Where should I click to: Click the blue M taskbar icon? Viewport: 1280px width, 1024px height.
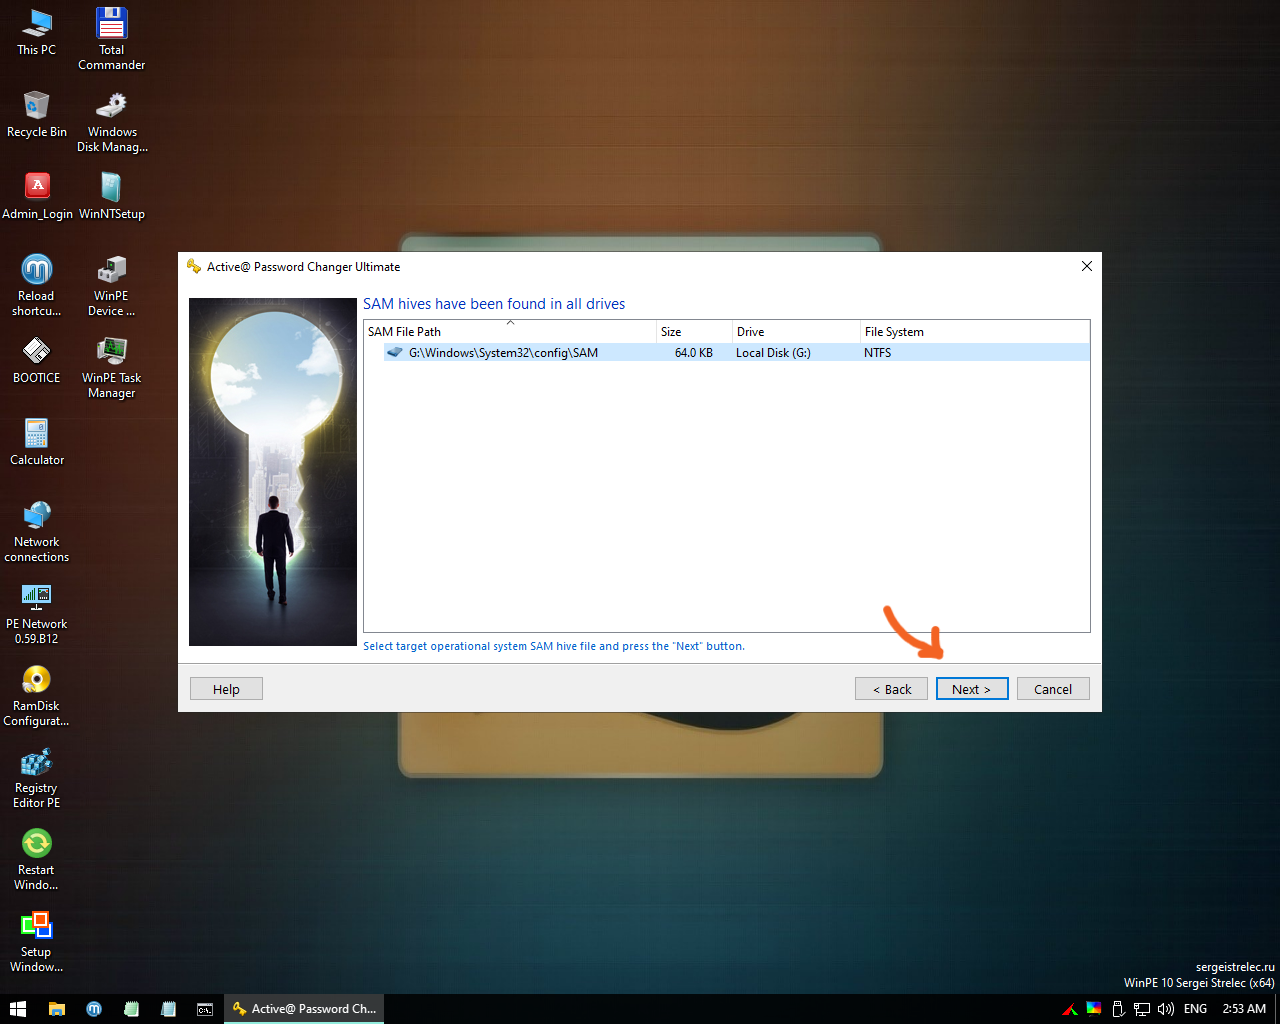(94, 1009)
